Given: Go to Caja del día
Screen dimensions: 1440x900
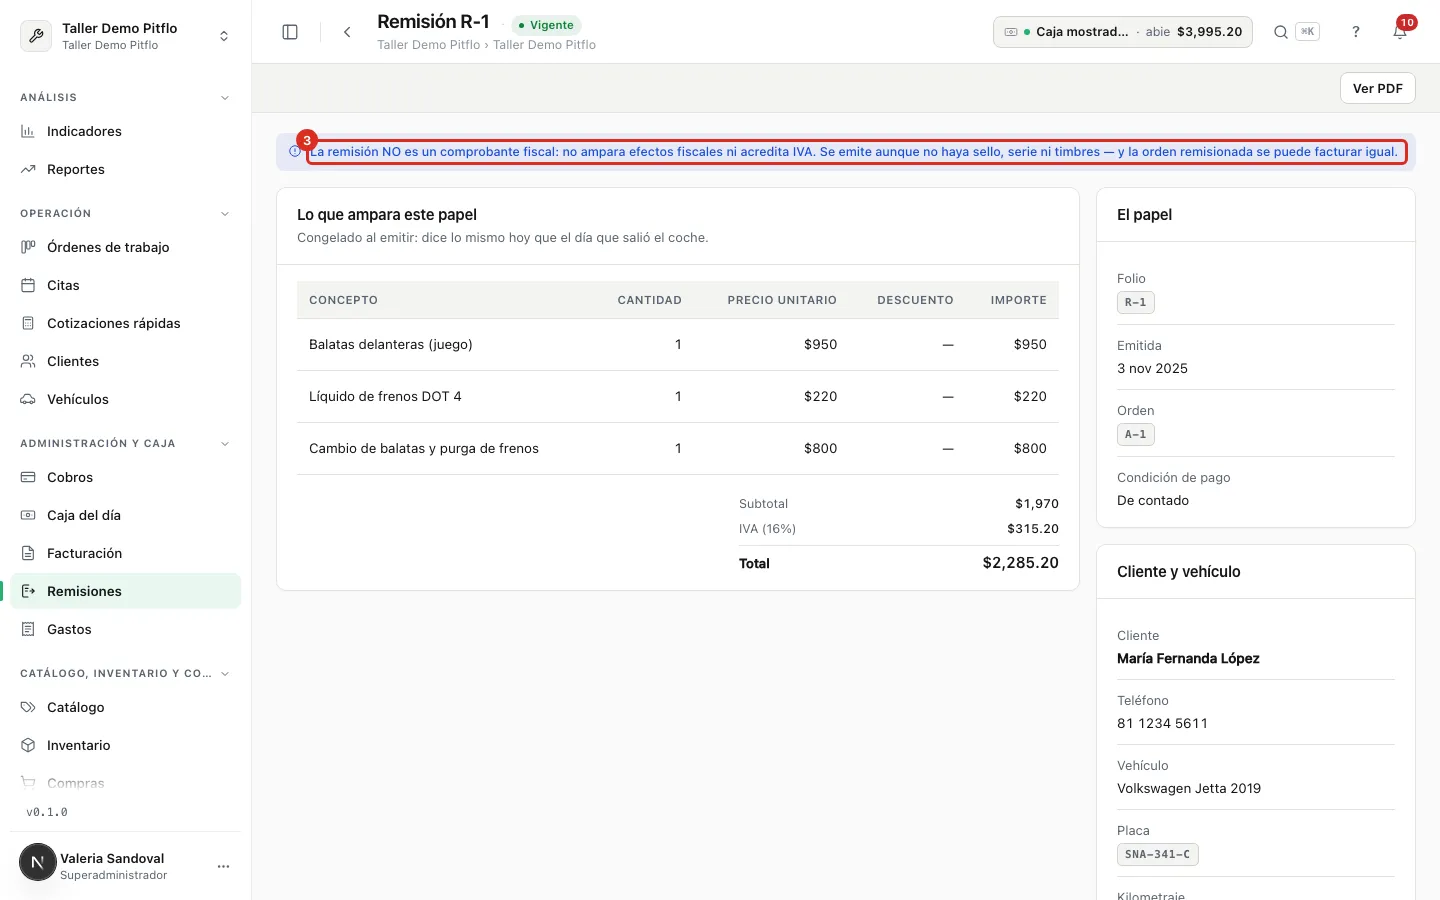Looking at the screenshot, I should [125, 515].
